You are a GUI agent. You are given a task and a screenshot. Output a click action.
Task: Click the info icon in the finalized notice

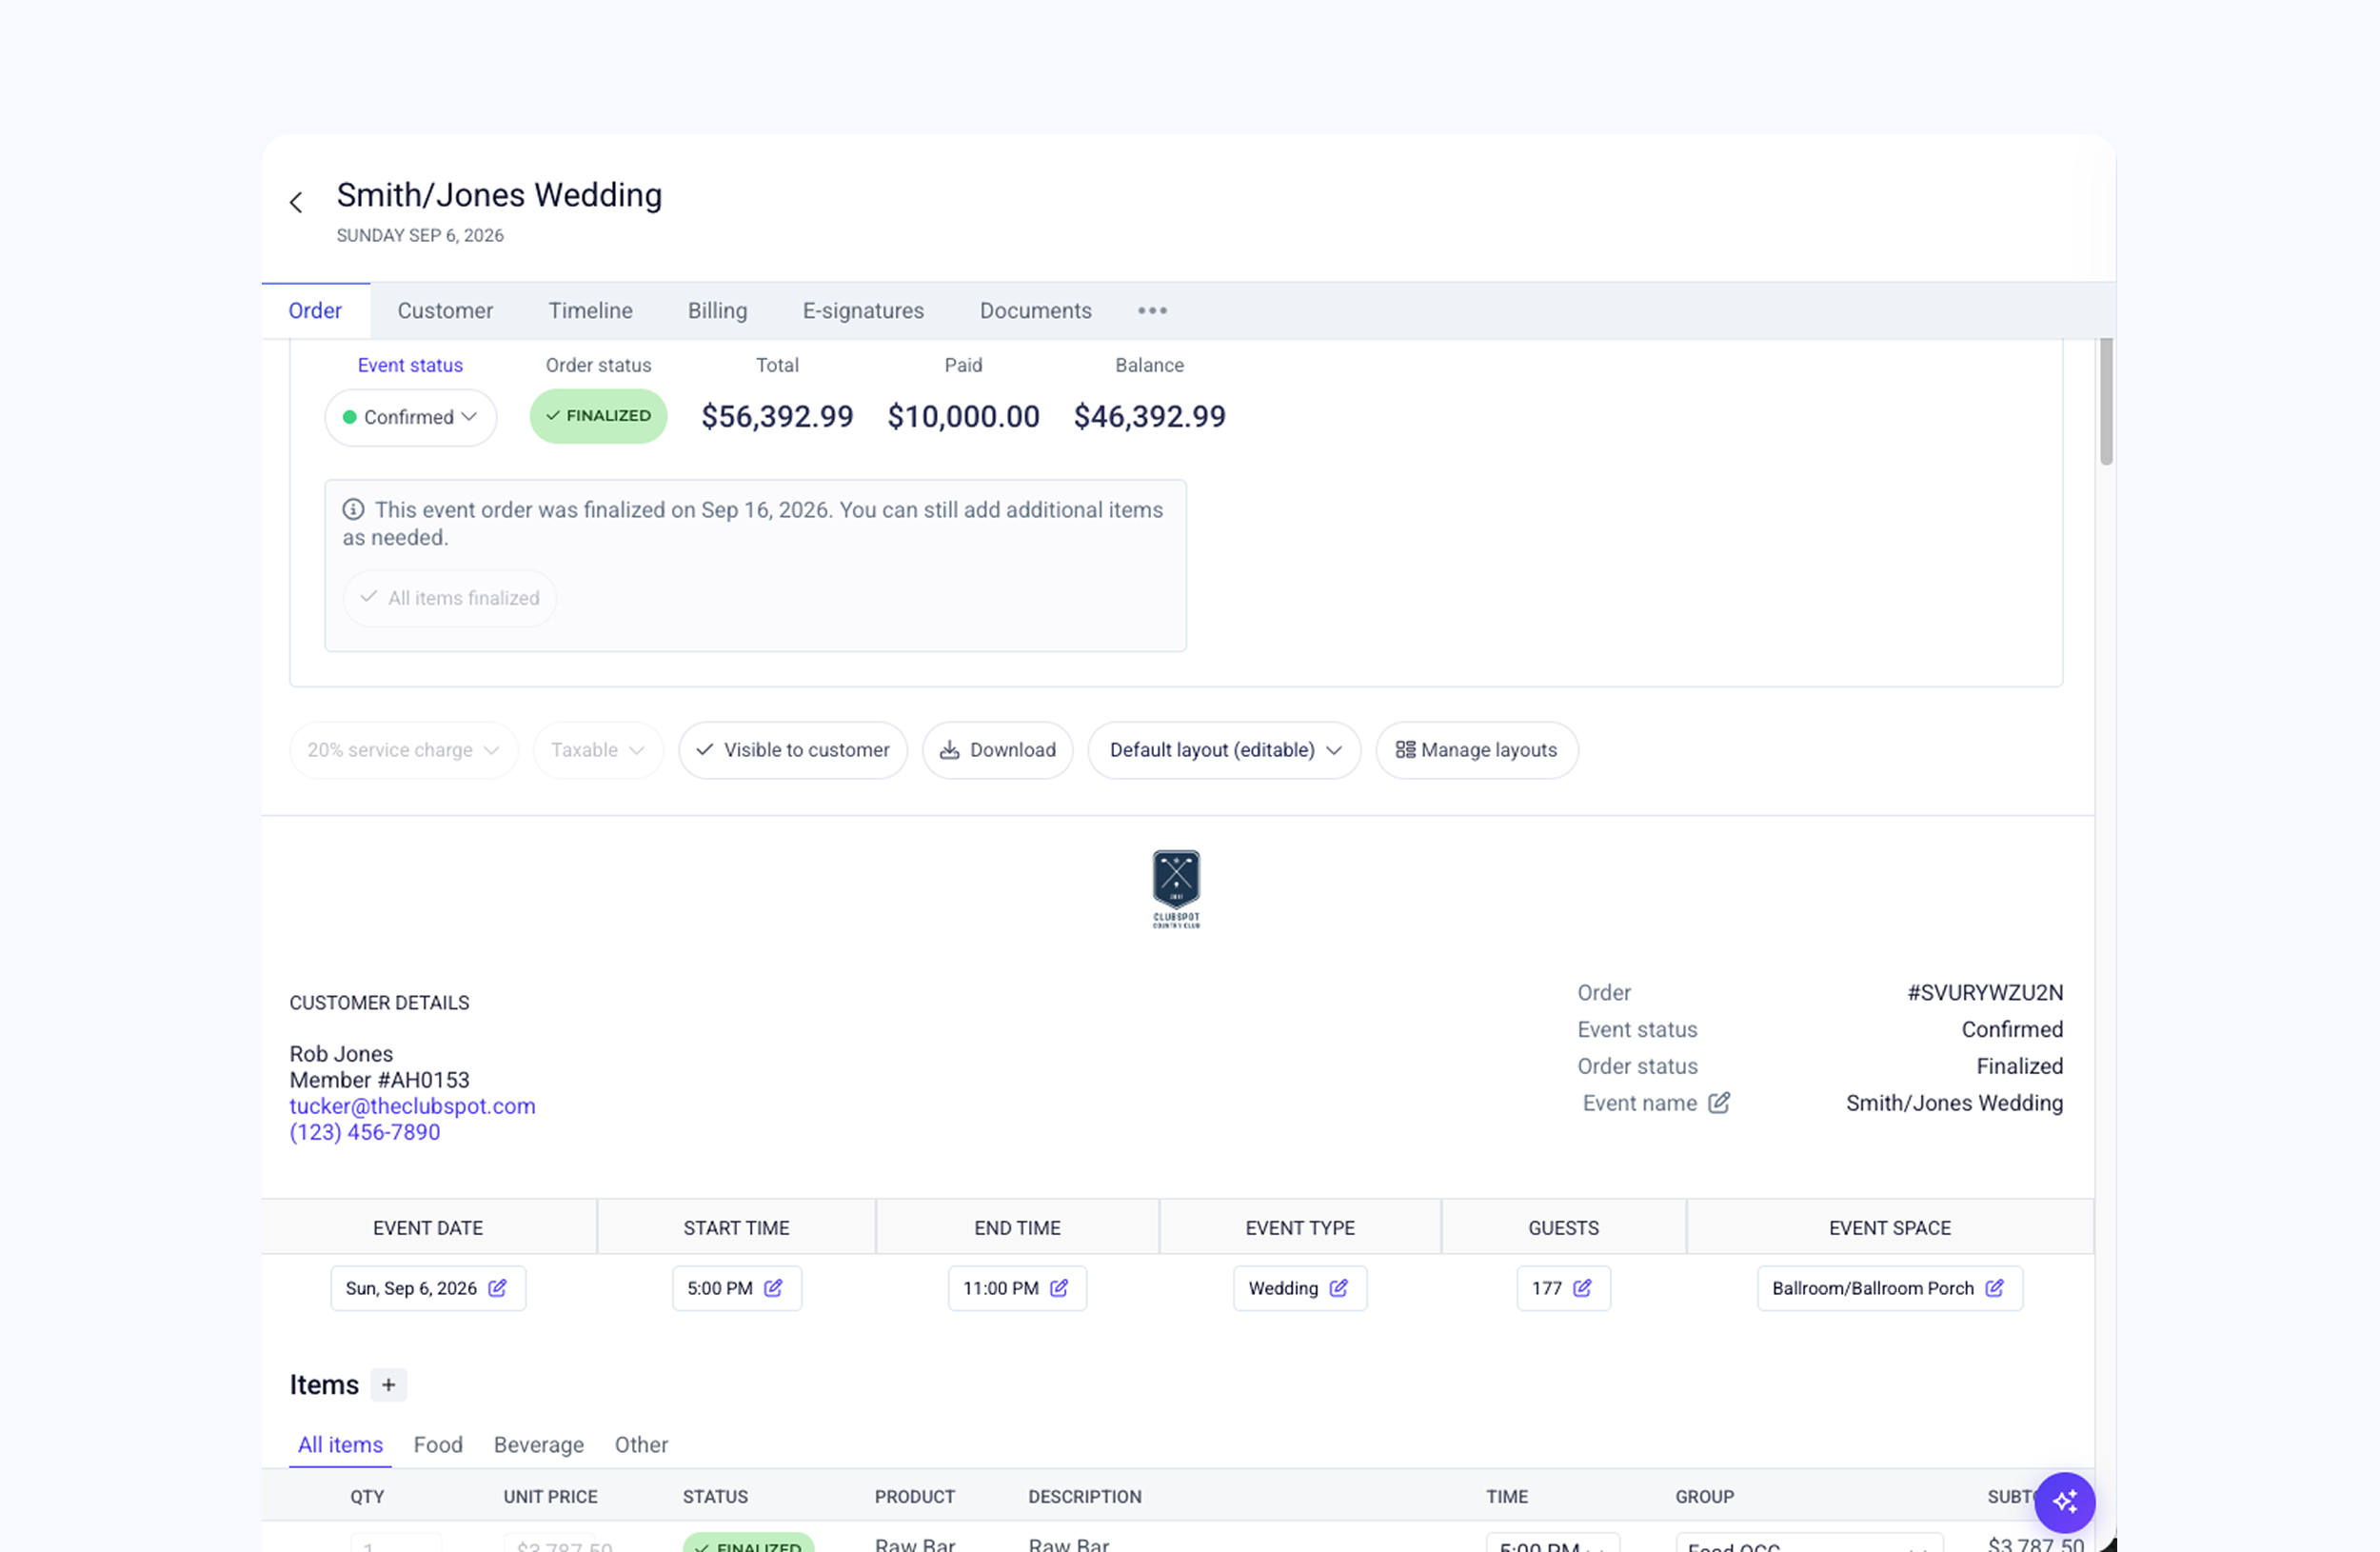(353, 509)
